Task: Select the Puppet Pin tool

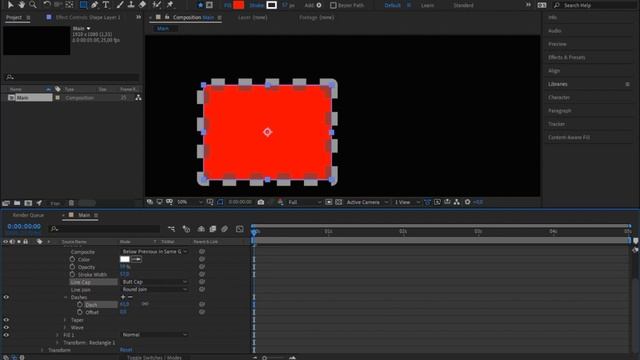Action: coord(170,5)
